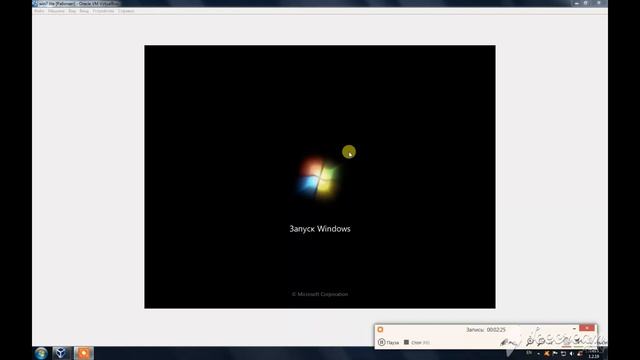Image resolution: width=640 pixels, height=360 pixels.
Task: Open the Файл menu in VirtualBox
Action: [x=39, y=11]
